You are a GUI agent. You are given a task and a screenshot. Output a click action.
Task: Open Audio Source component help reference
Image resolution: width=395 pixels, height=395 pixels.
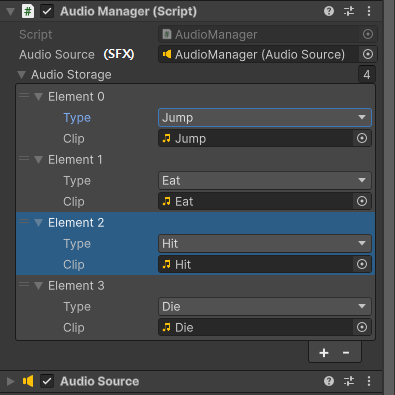[x=329, y=381]
